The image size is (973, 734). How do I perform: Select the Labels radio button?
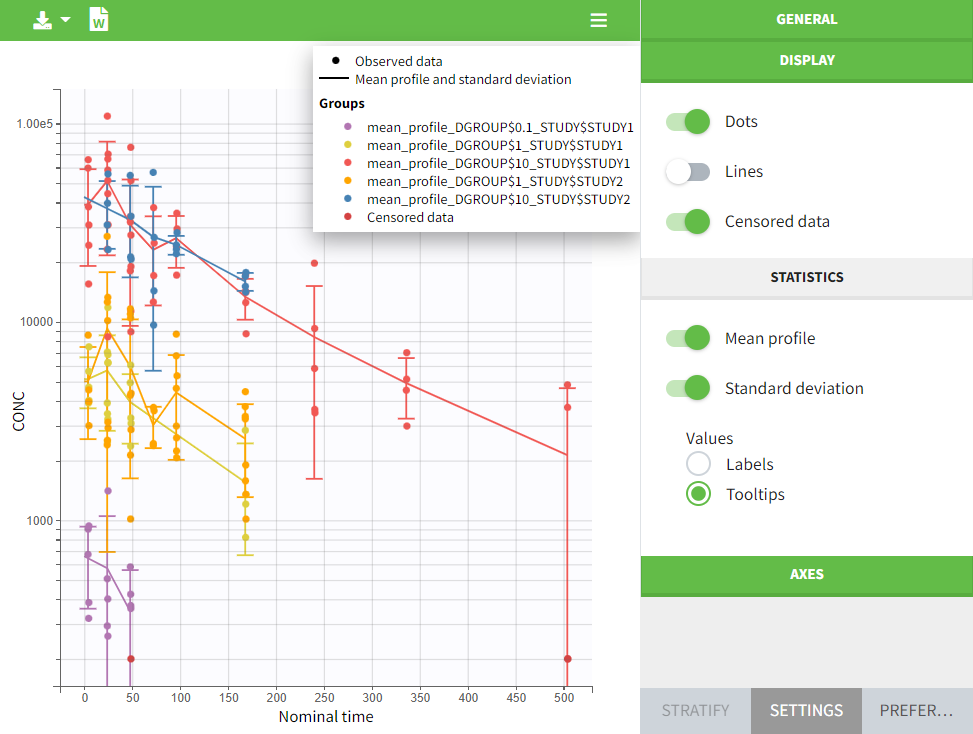coord(699,464)
